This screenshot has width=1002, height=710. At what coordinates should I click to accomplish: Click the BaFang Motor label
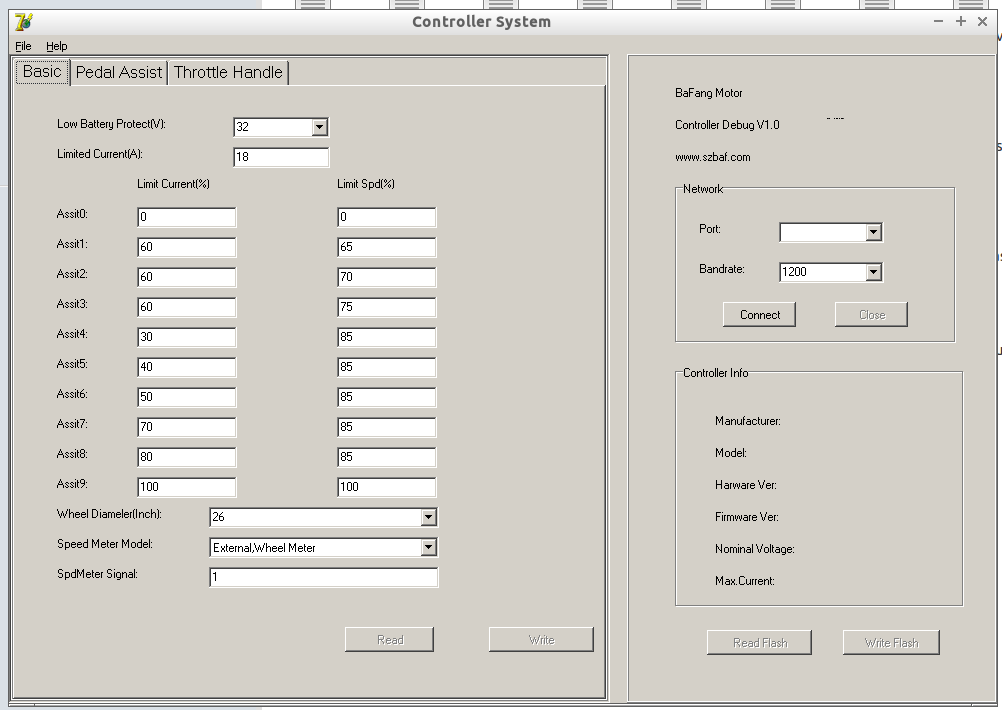(x=709, y=93)
